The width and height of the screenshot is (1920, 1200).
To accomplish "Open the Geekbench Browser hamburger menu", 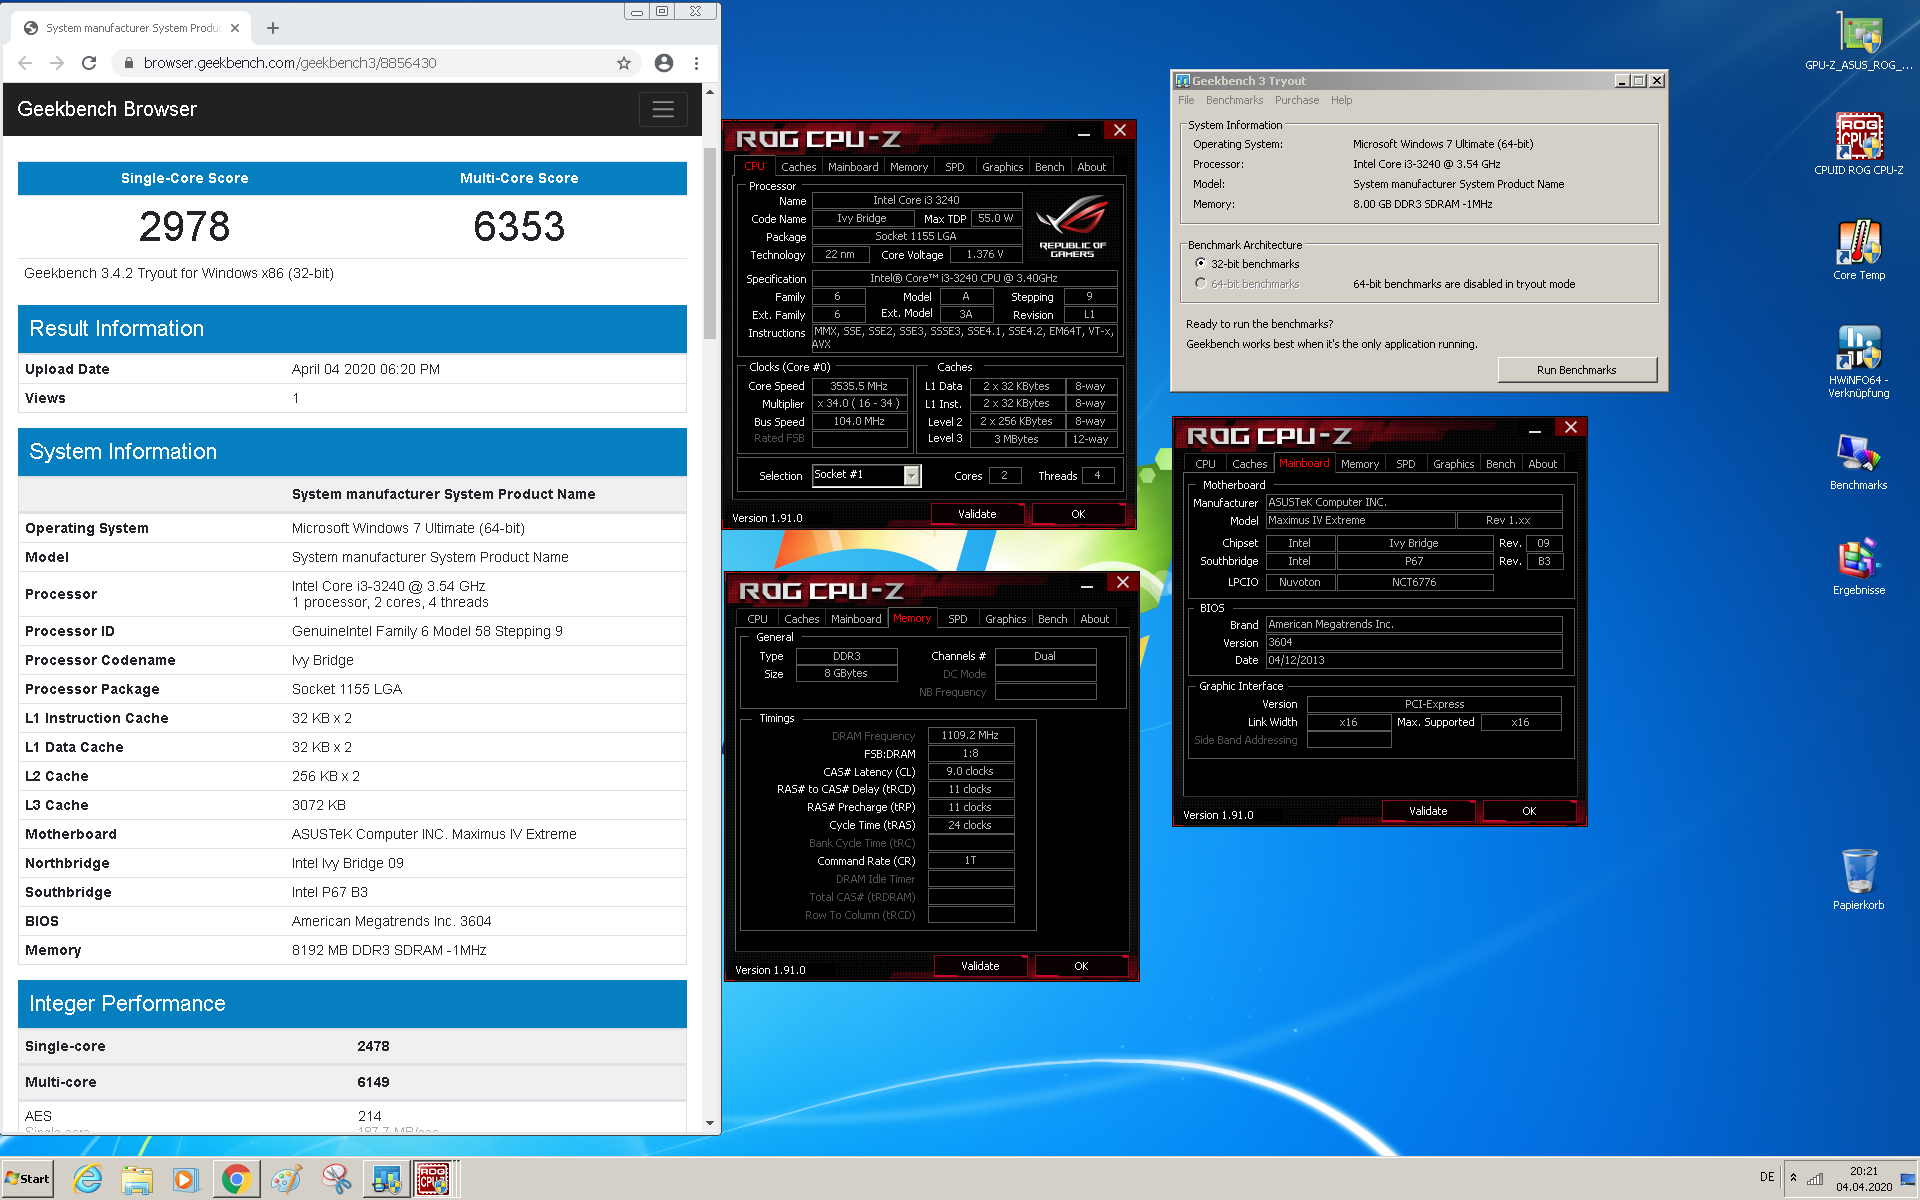I will (663, 109).
